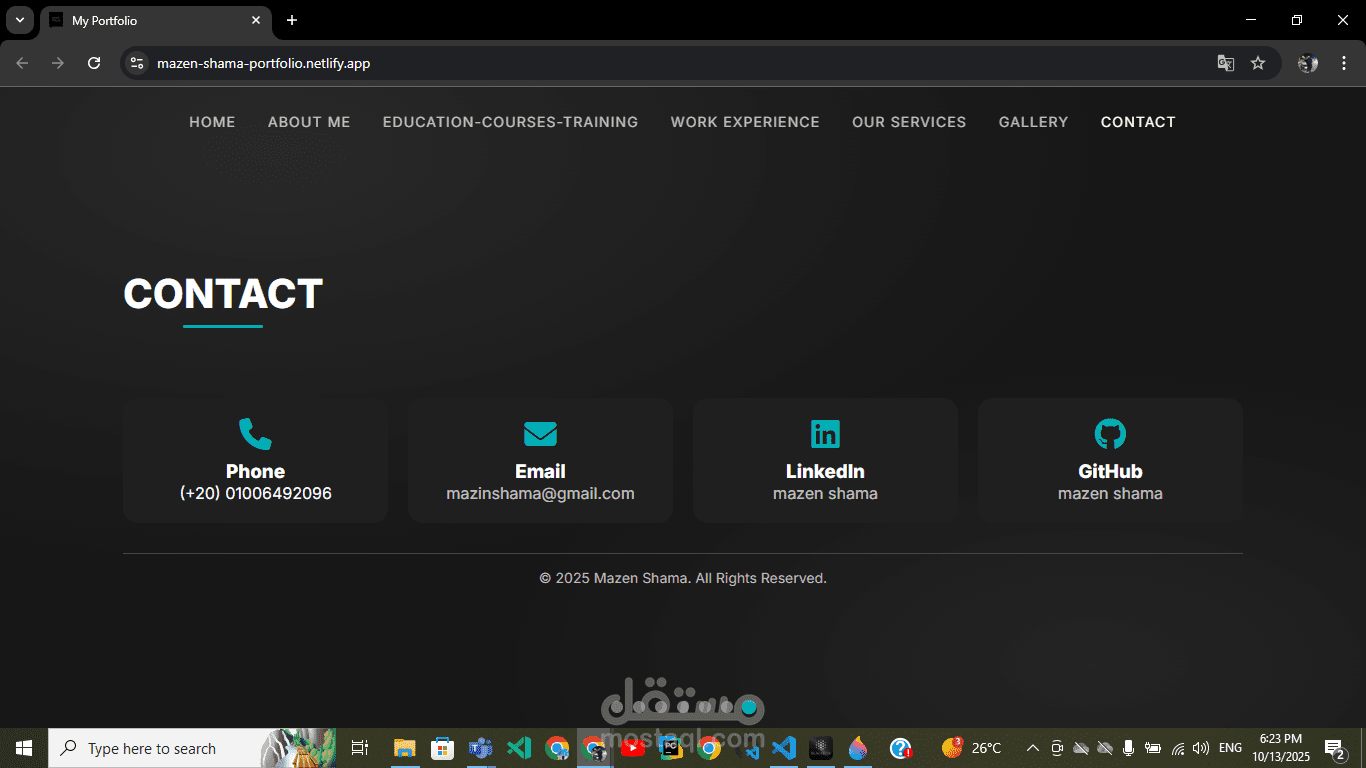Click the taskbar search box
This screenshot has width=1366, height=768.
tap(192, 748)
